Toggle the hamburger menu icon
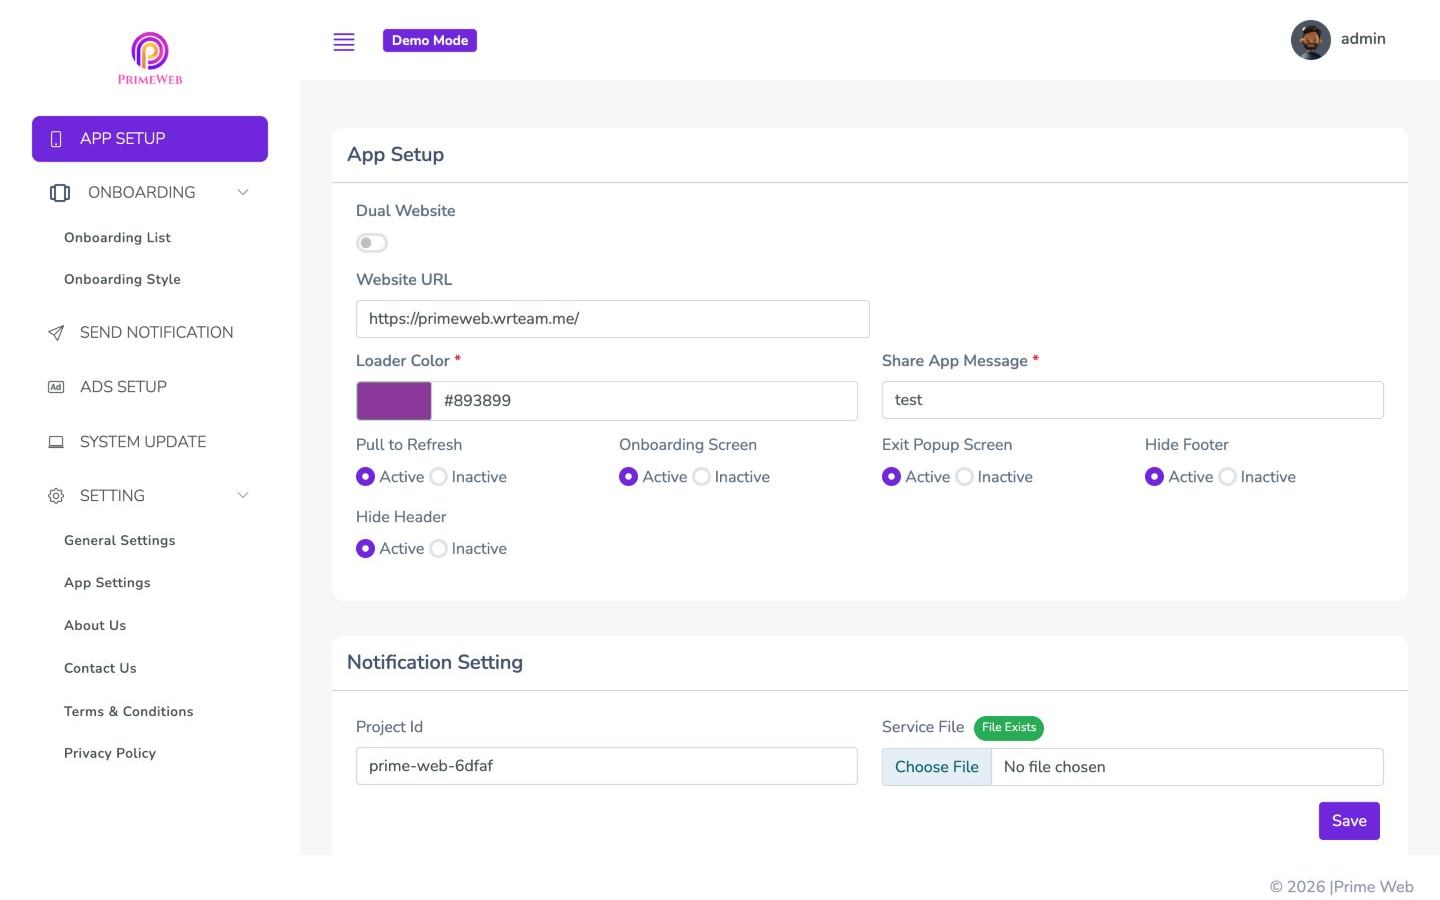The height and width of the screenshot is (900, 1440). (x=344, y=41)
